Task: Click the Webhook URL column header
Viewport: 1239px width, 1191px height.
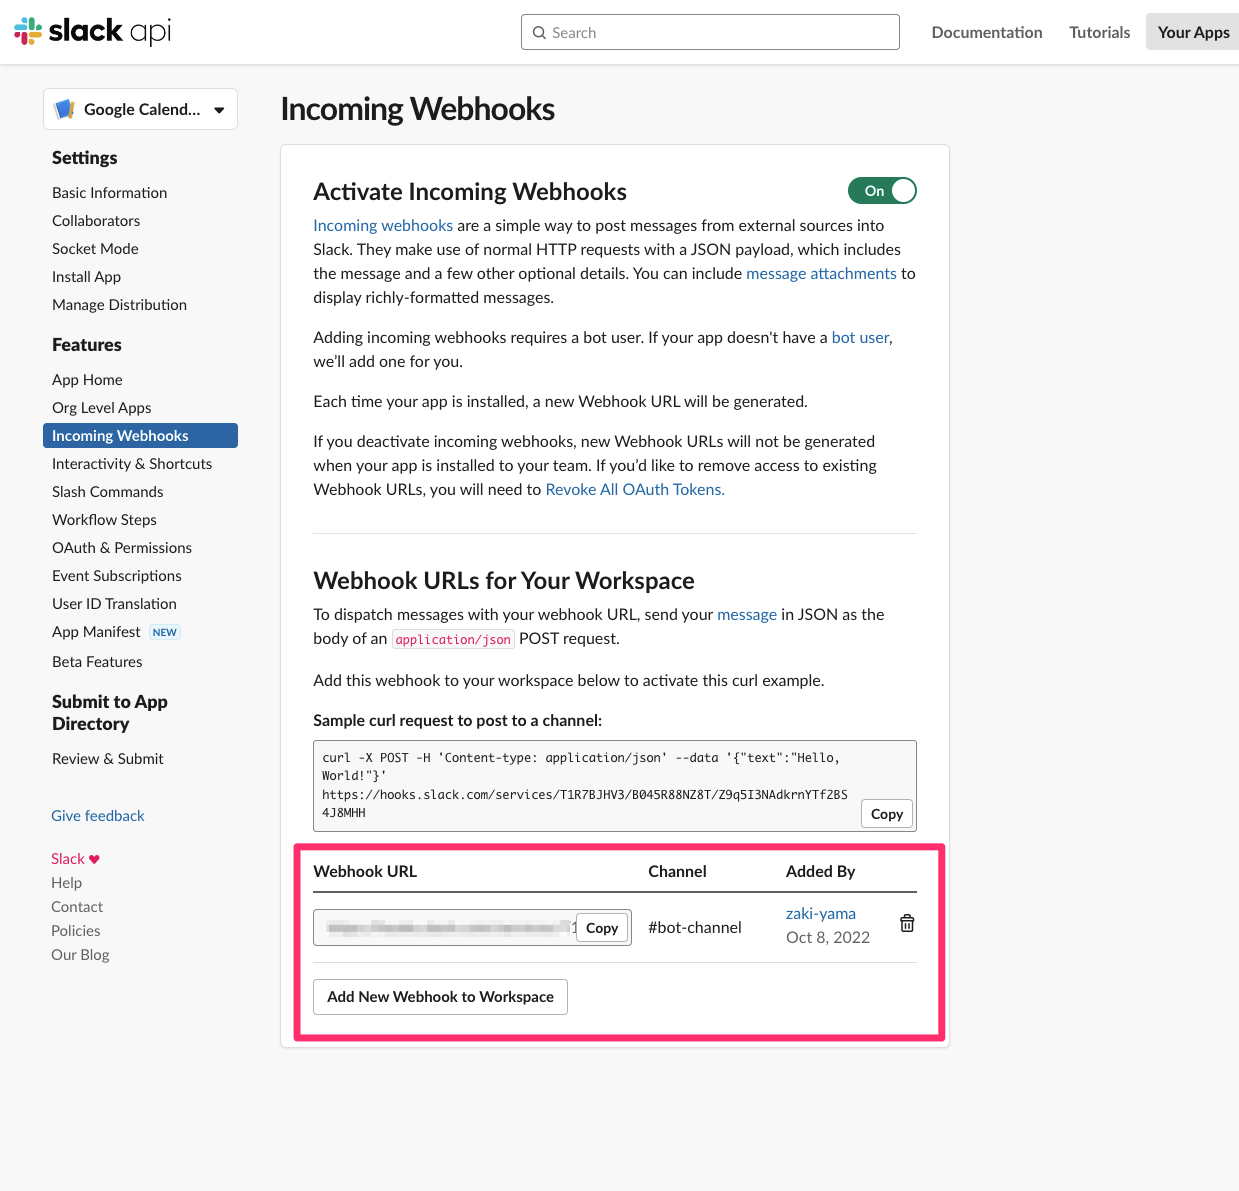Action: click(365, 871)
